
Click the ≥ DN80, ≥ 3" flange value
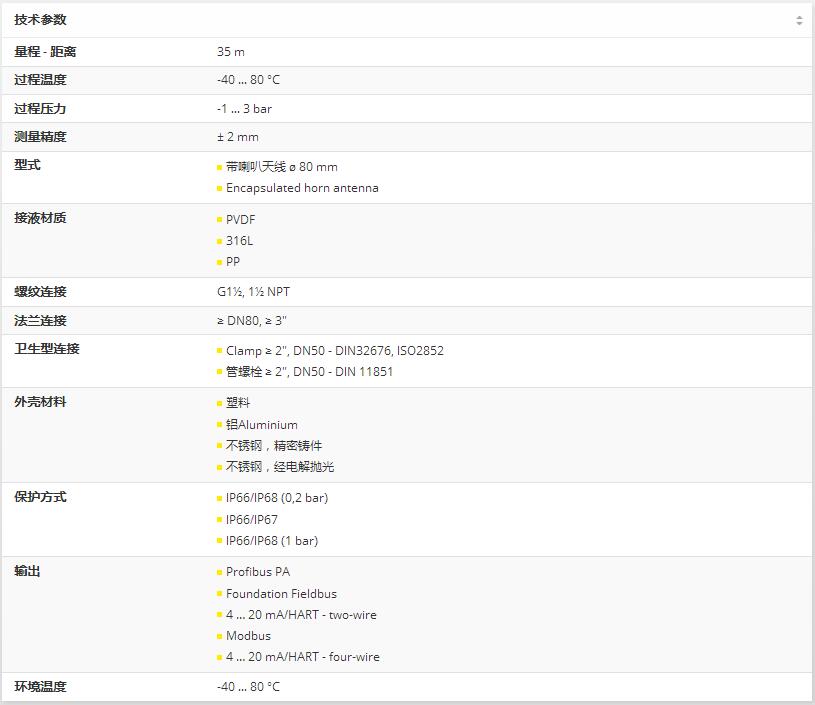[252, 321]
